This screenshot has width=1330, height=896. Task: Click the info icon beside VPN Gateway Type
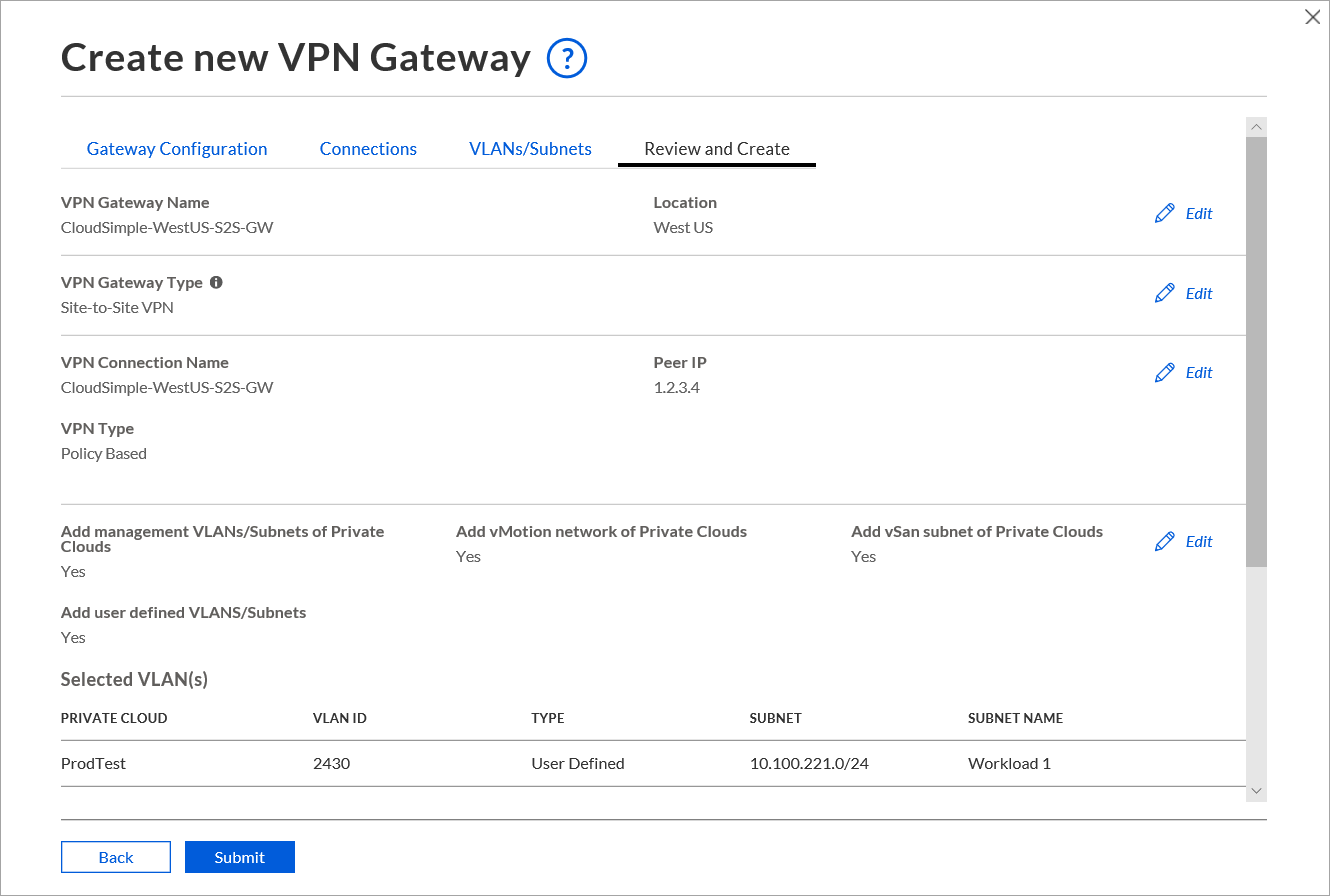(216, 283)
